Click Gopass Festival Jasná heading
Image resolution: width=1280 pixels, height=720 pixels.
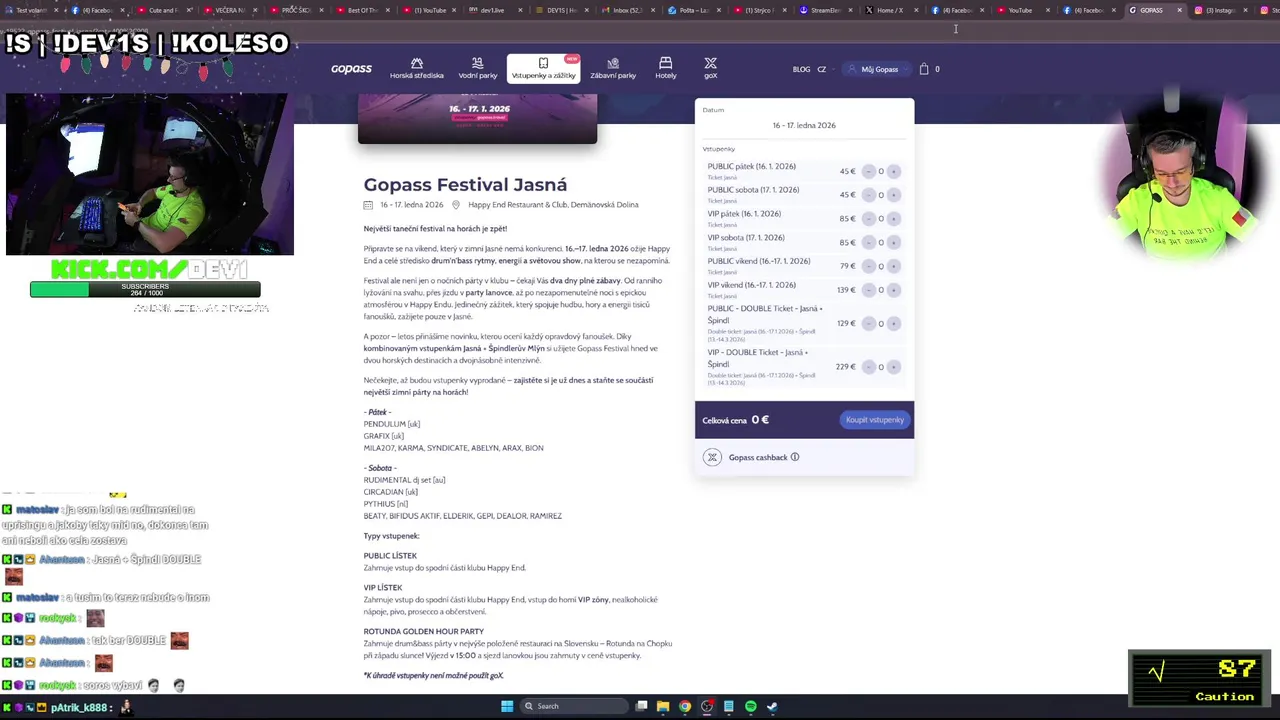[x=465, y=184]
